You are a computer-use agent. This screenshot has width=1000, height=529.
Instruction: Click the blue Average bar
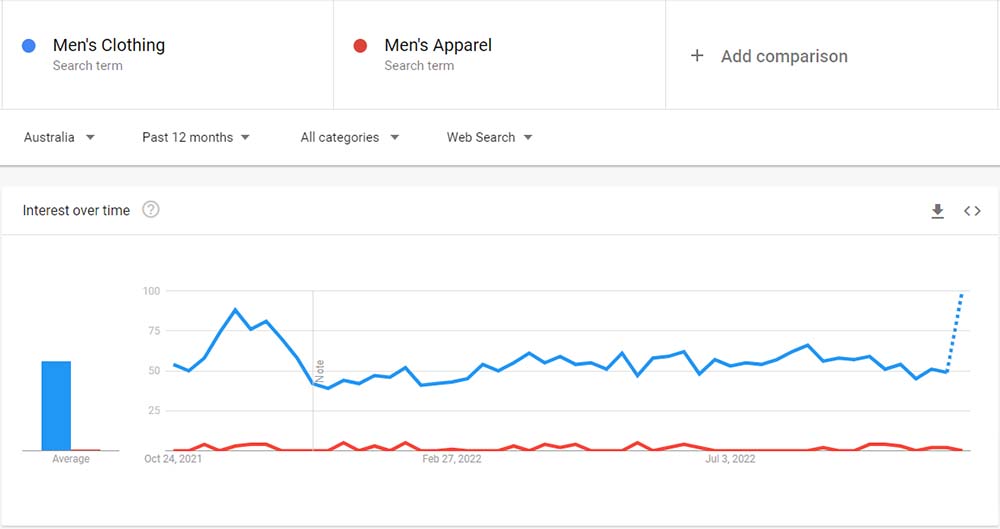pos(56,406)
